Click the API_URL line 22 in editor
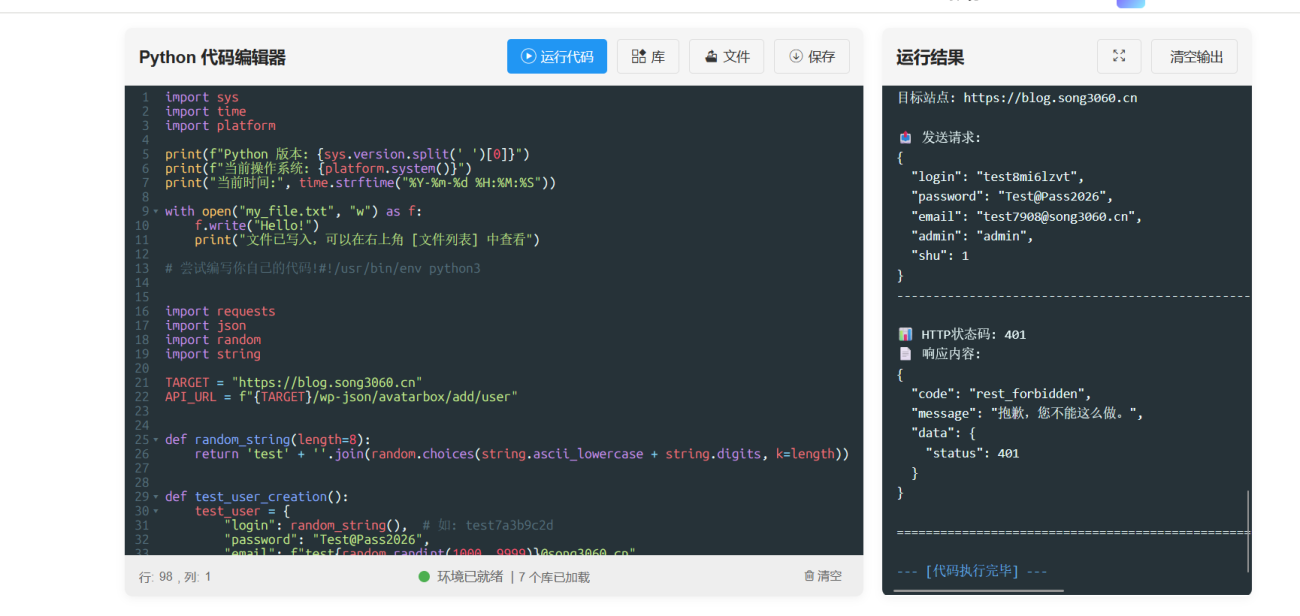Image resolution: width=1300 pixels, height=616 pixels. [341, 397]
